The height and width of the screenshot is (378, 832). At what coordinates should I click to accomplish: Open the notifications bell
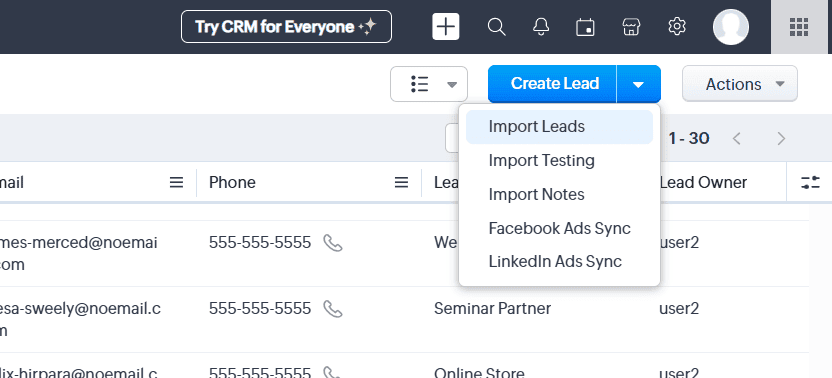click(x=541, y=27)
